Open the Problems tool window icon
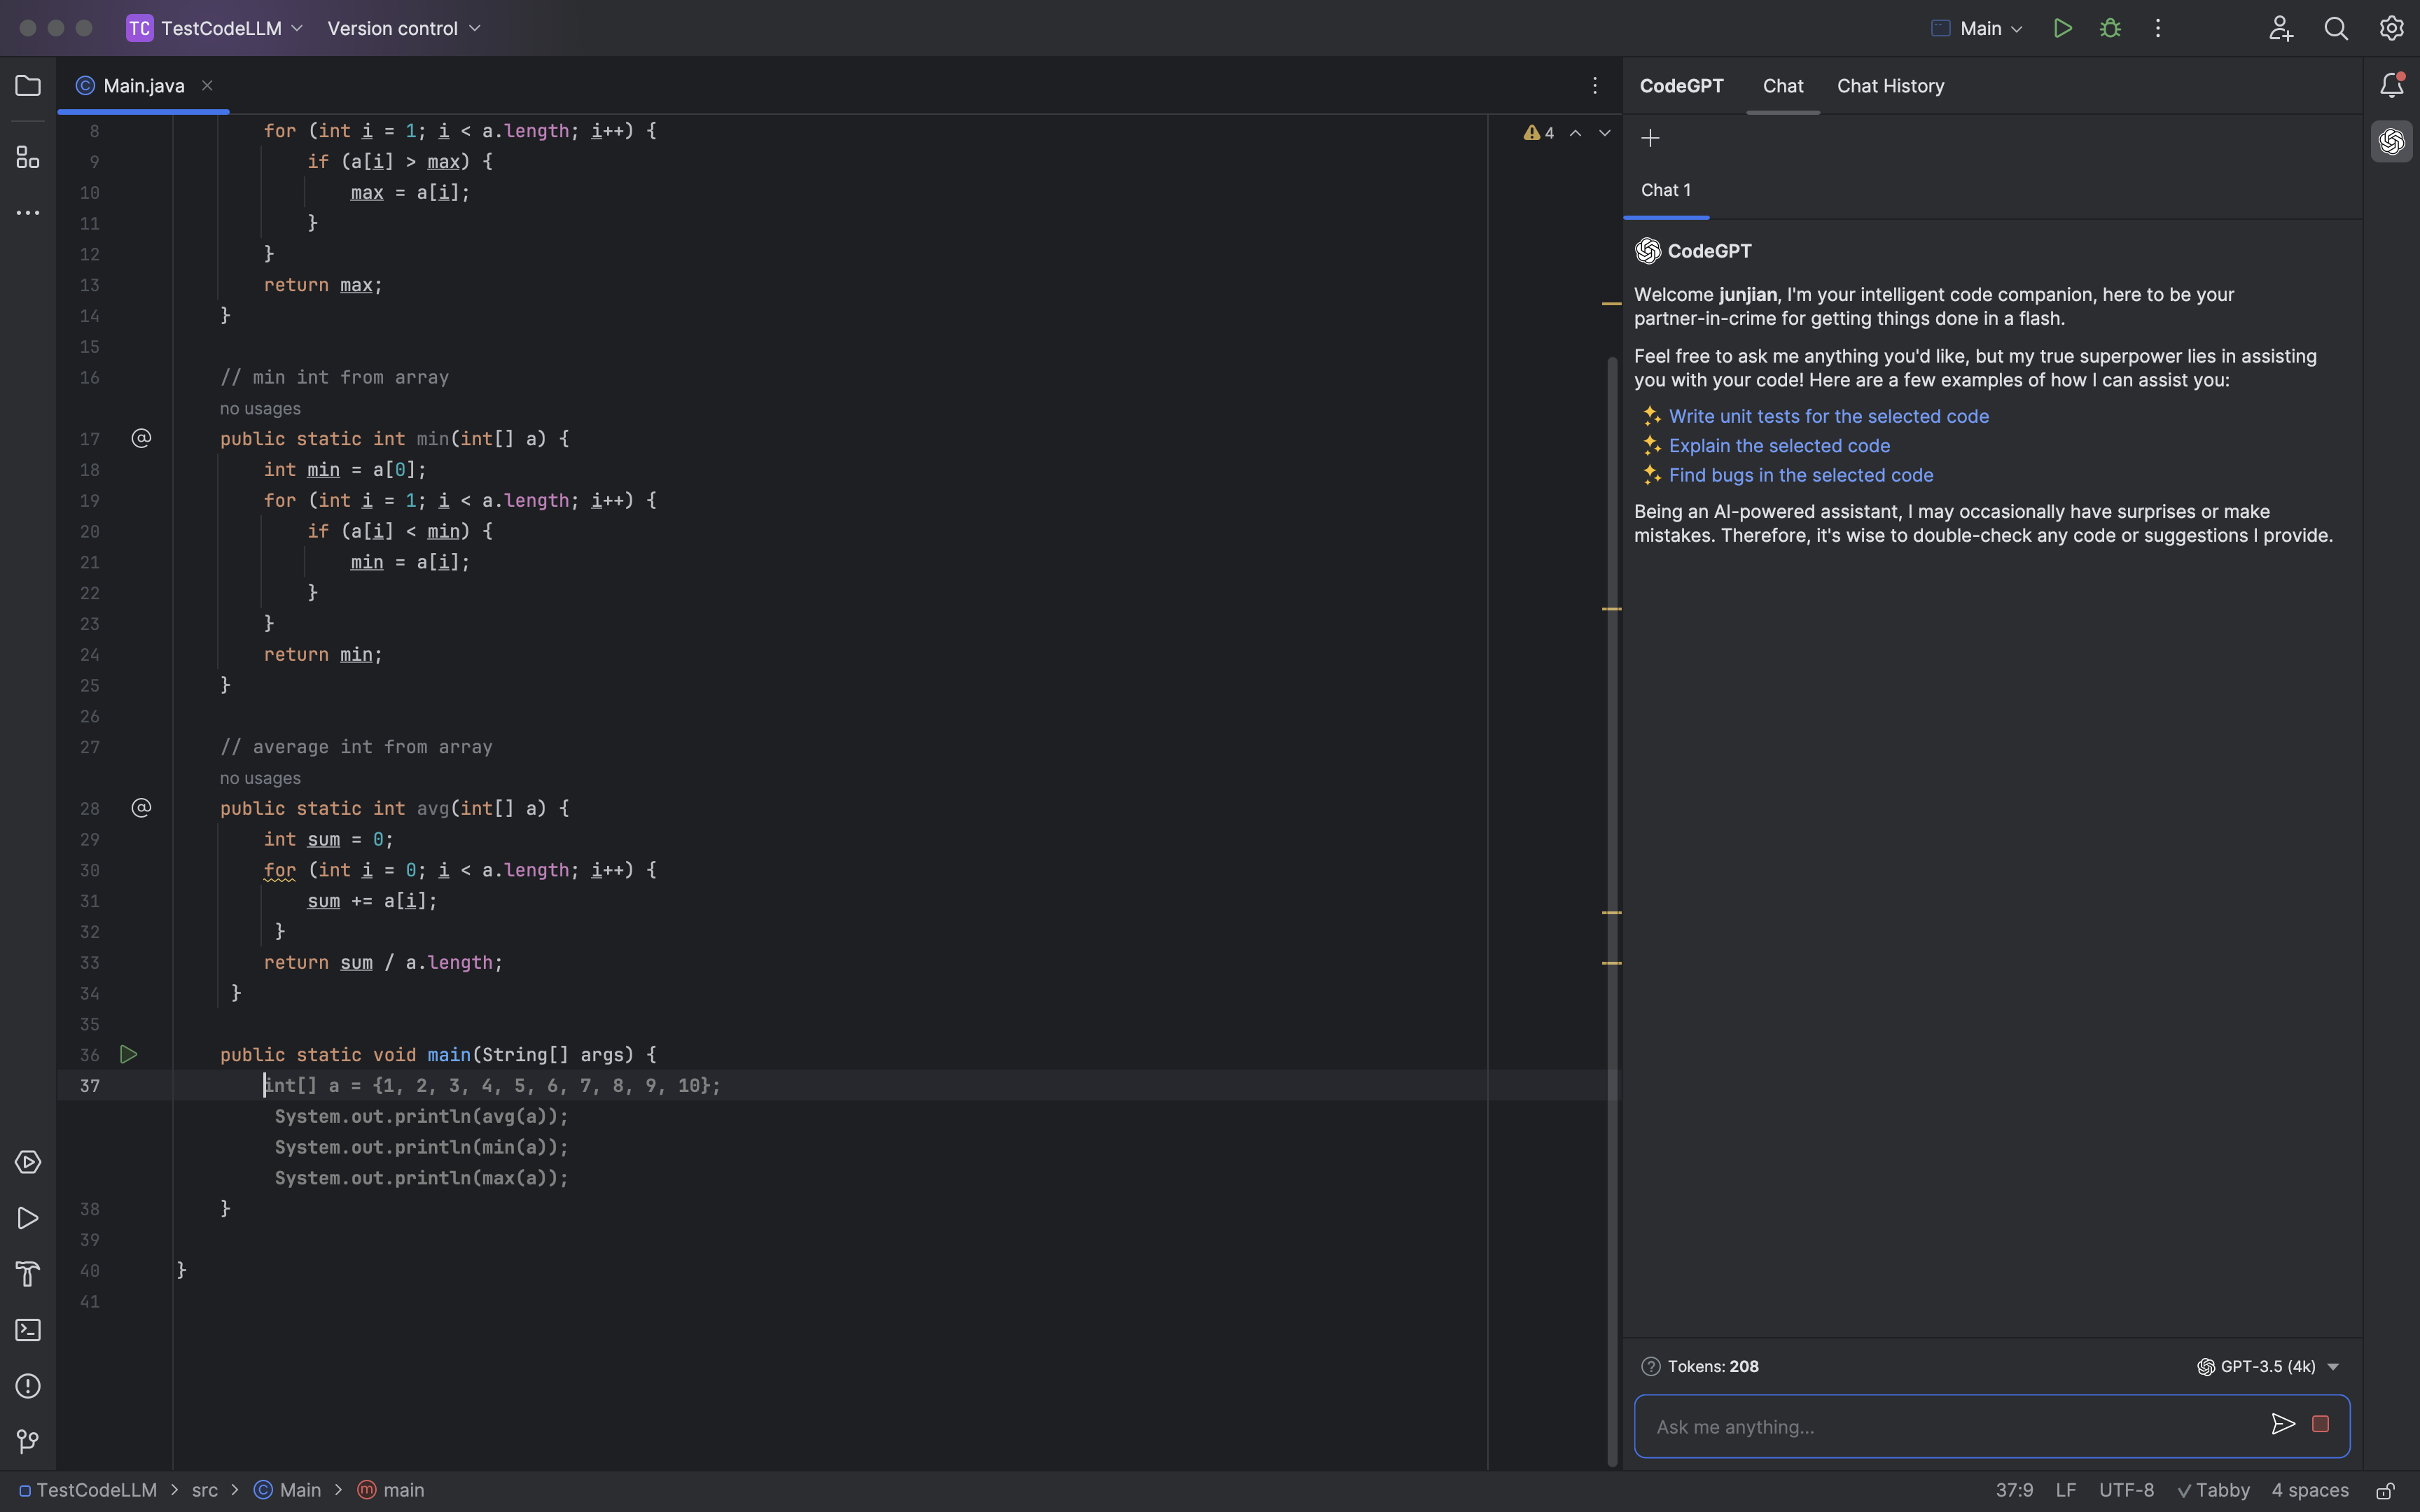2420x1512 pixels. click(28, 1386)
